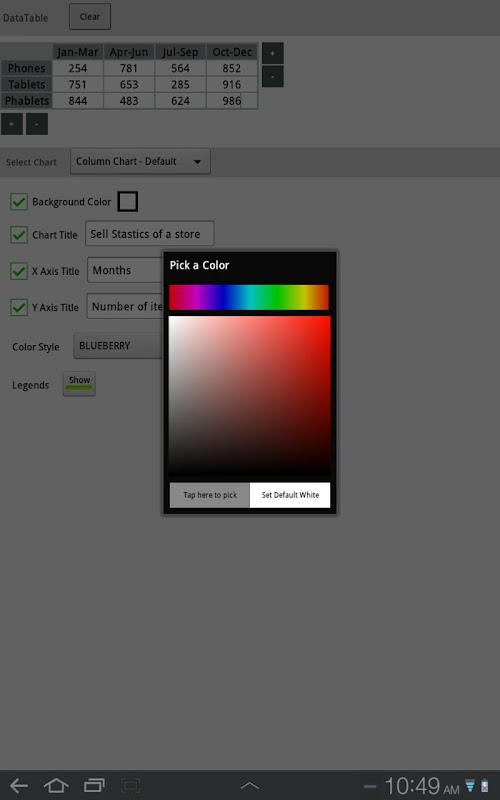Click the add-column plus button beside the table

[x=272, y=53]
